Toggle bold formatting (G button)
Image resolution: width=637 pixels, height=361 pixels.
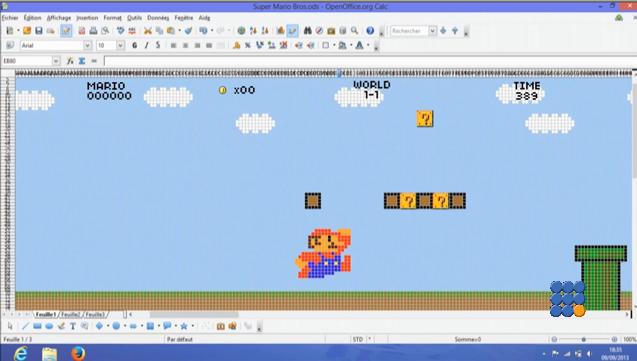(134, 45)
